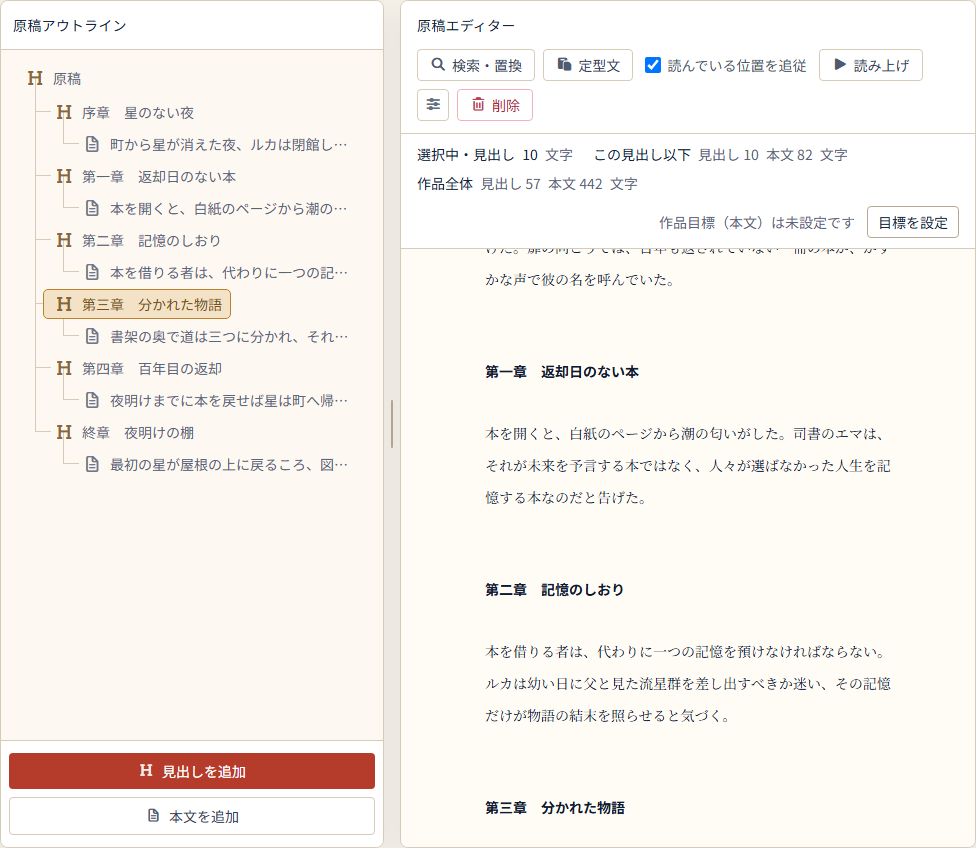Click the 目標を設定 button
The image size is (976, 848).
coord(913,222)
